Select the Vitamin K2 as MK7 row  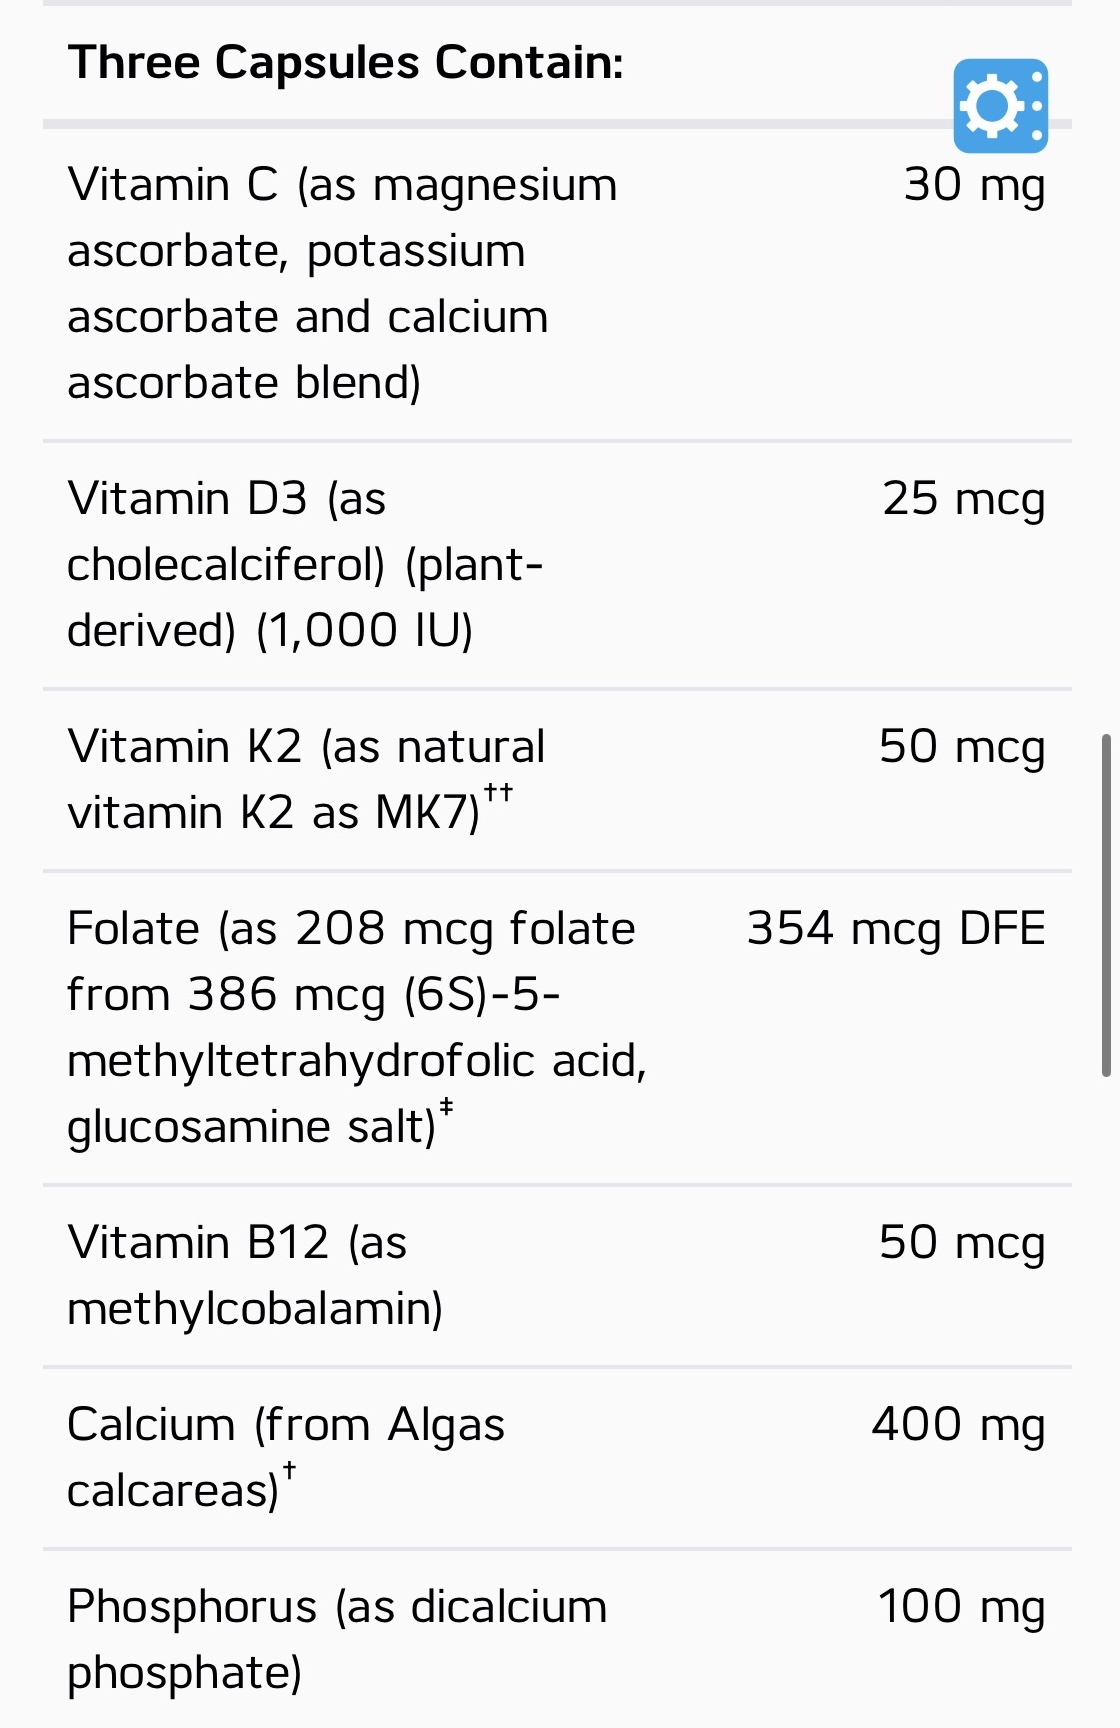pyautogui.click(x=557, y=780)
